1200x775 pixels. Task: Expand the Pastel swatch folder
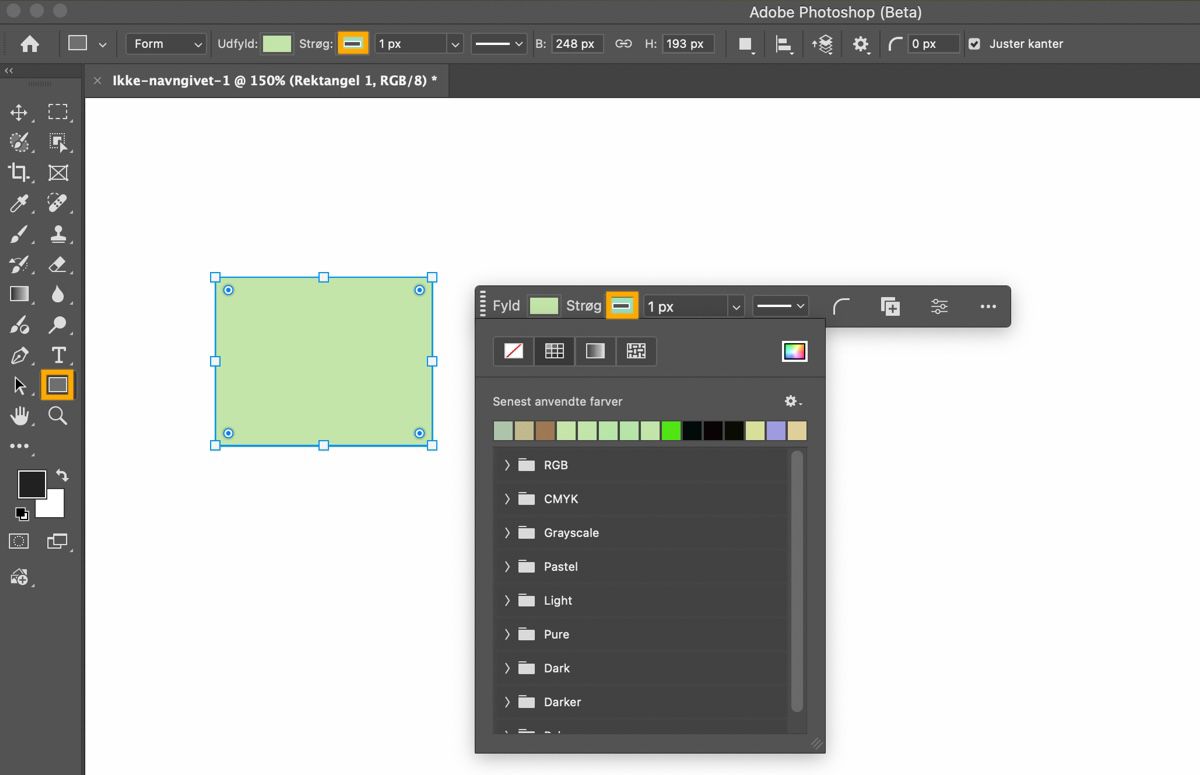coord(507,567)
